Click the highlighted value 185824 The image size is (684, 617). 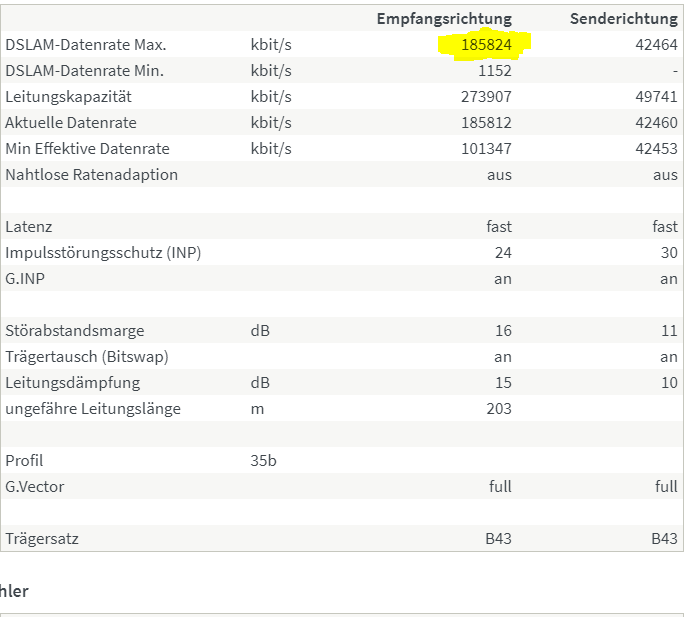[486, 45]
